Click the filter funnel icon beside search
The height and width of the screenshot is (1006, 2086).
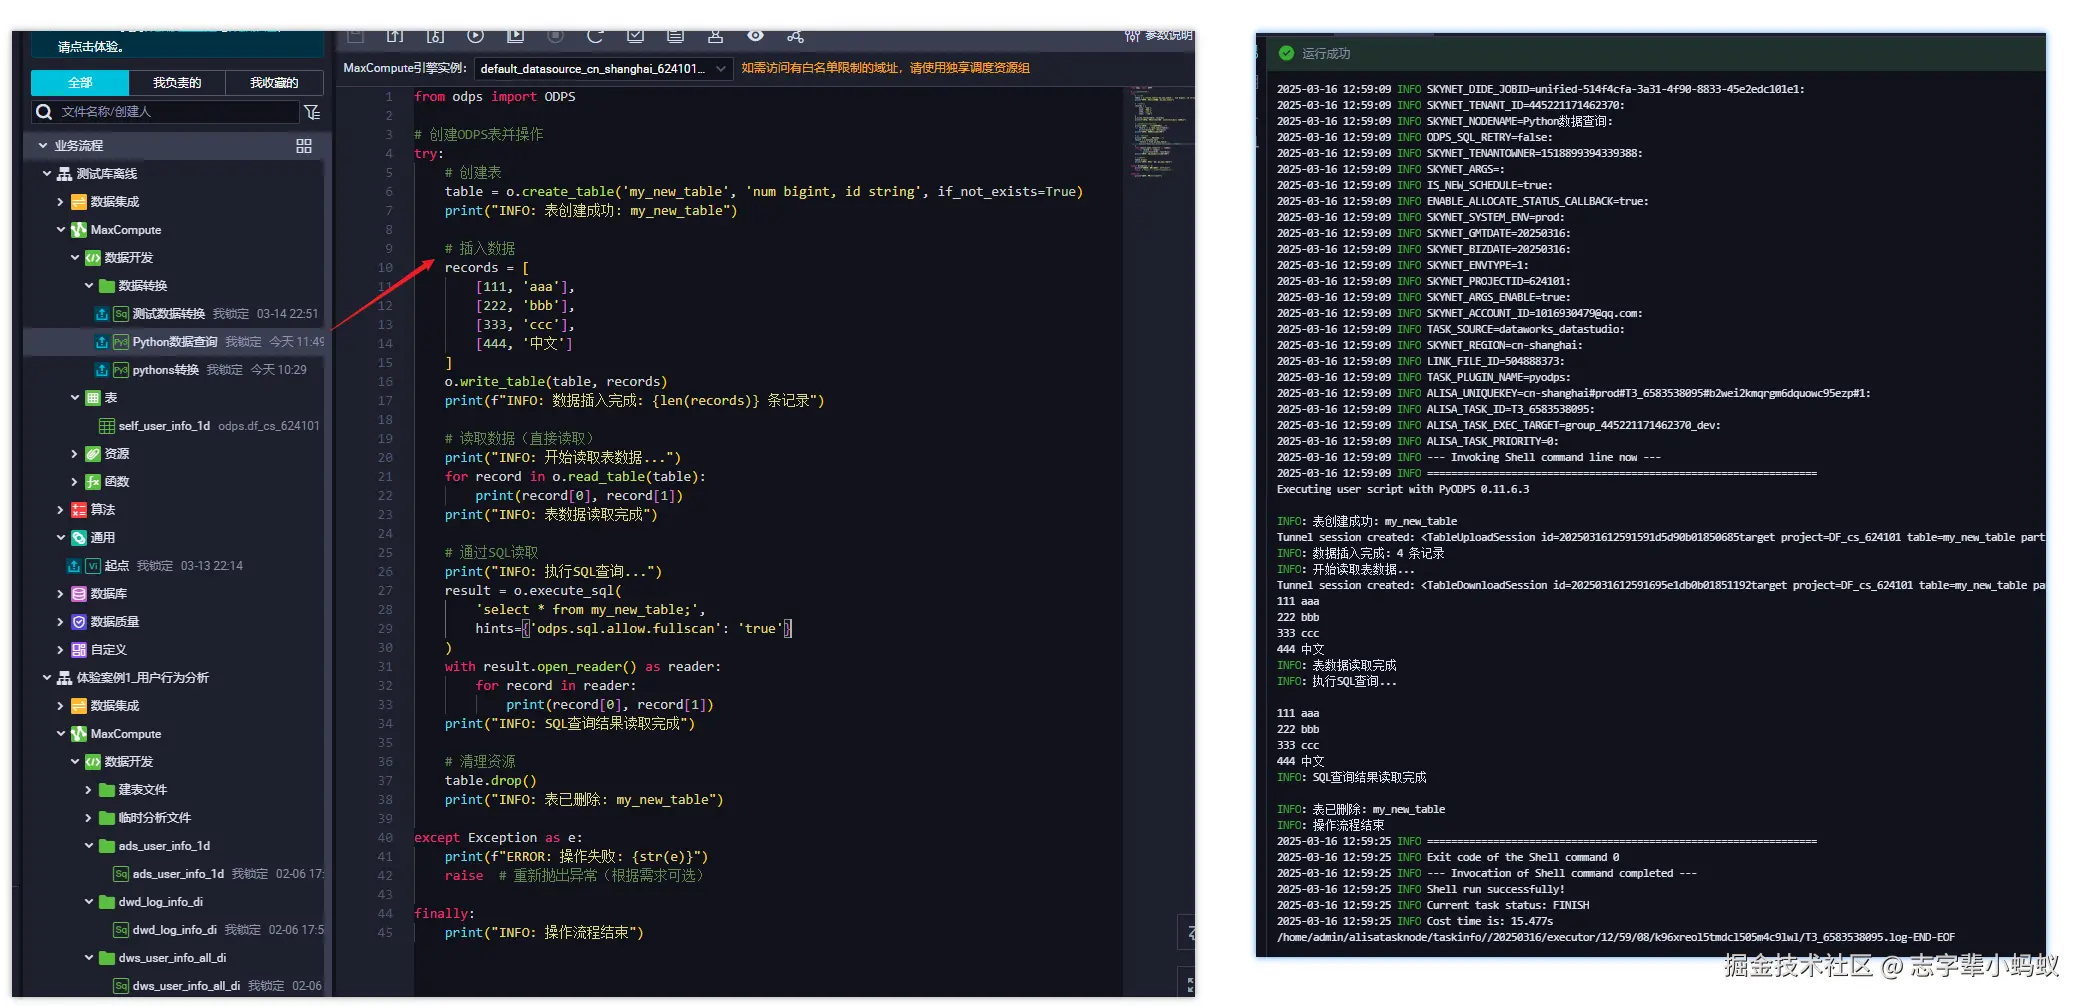312,112
